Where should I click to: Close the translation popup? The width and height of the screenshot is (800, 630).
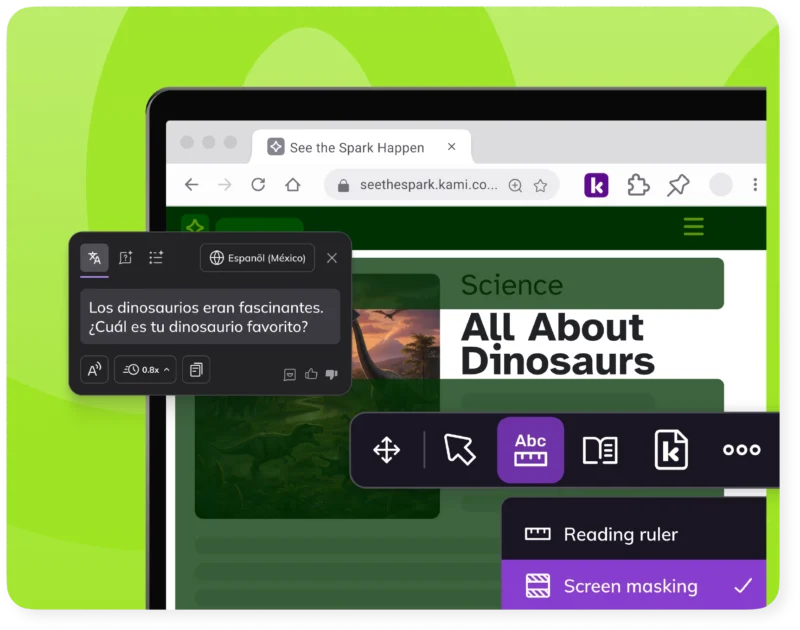(332, 258)
